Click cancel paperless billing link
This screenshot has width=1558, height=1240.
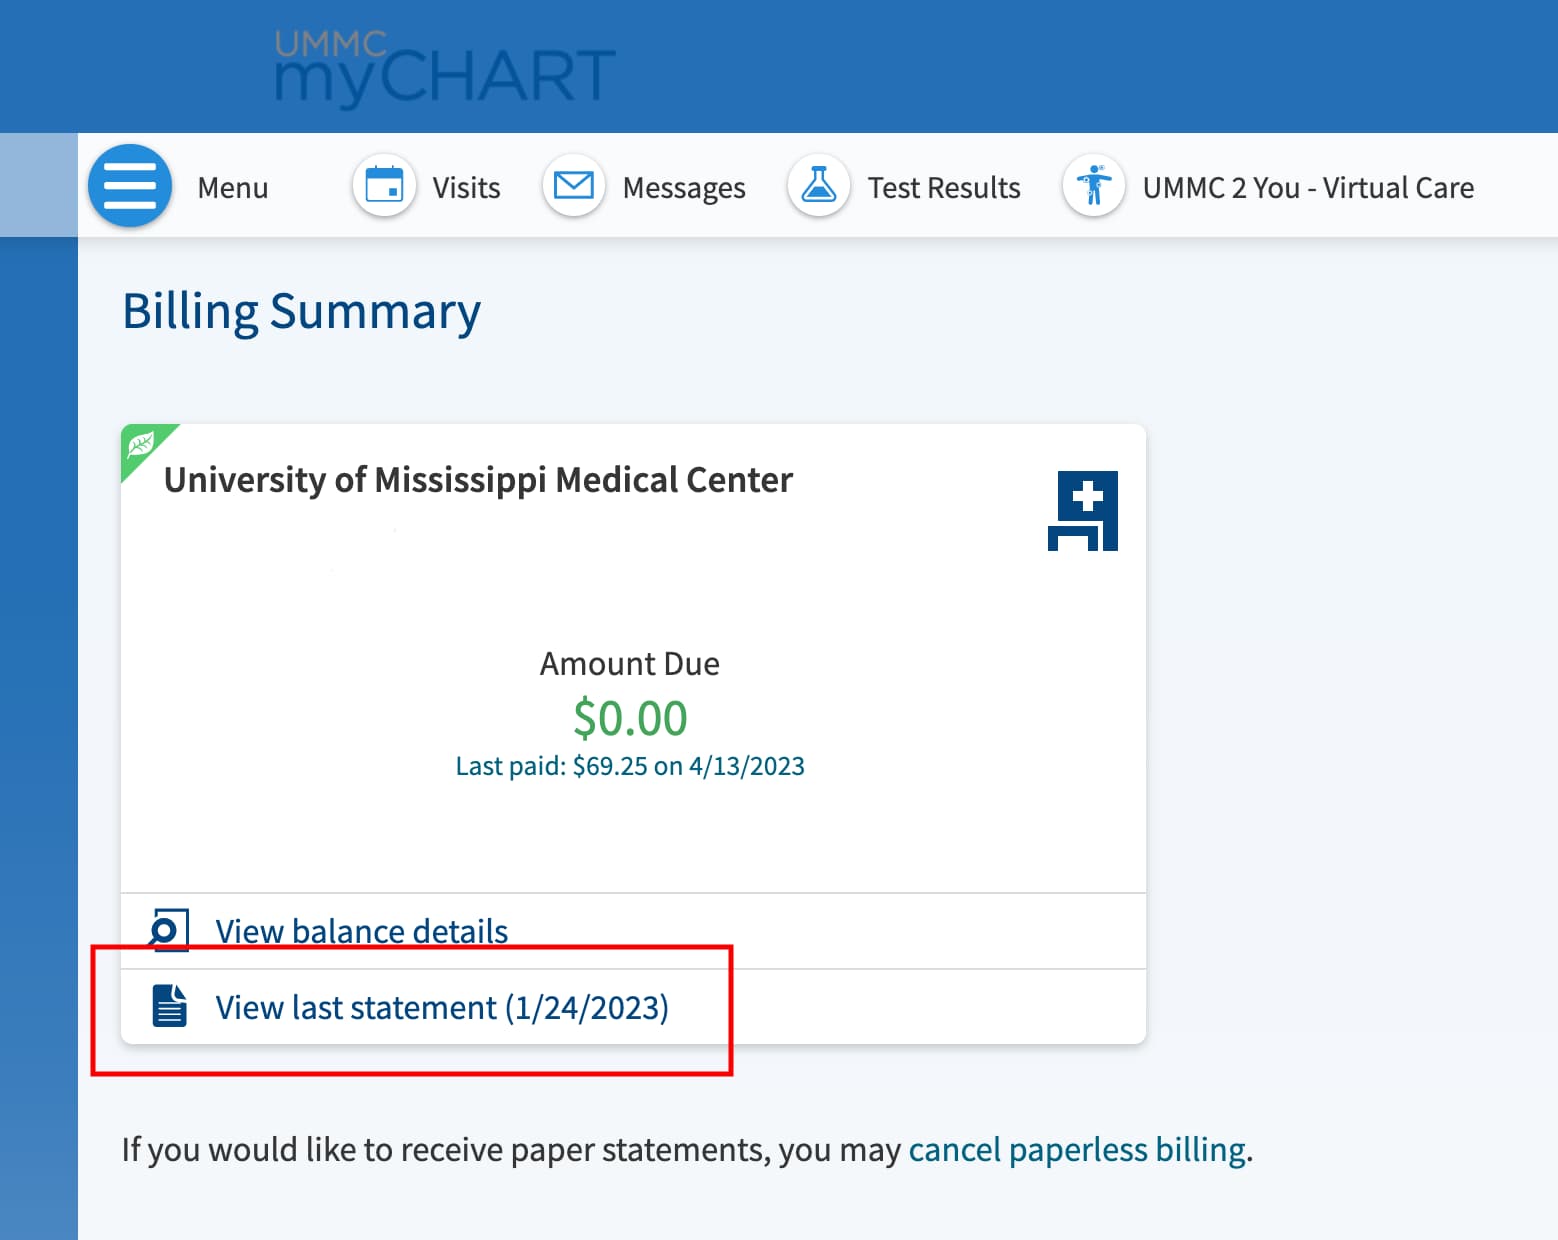click(x=1077, y=1150)
